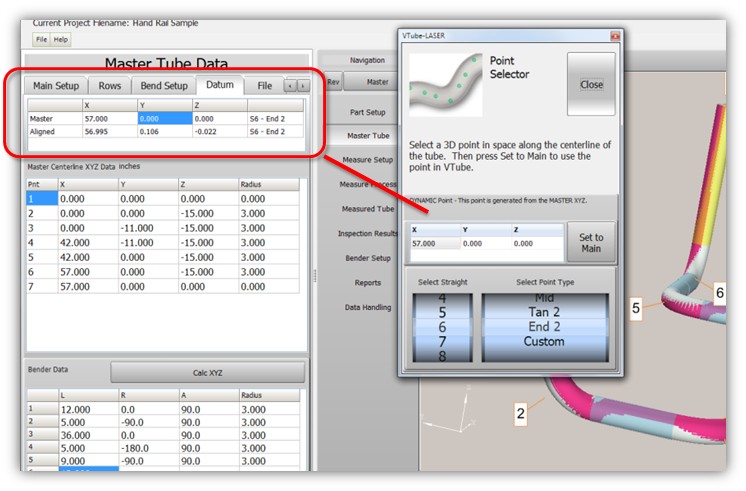
Task: Click point label 2 in the 3D view
Action: click(521, 412)
